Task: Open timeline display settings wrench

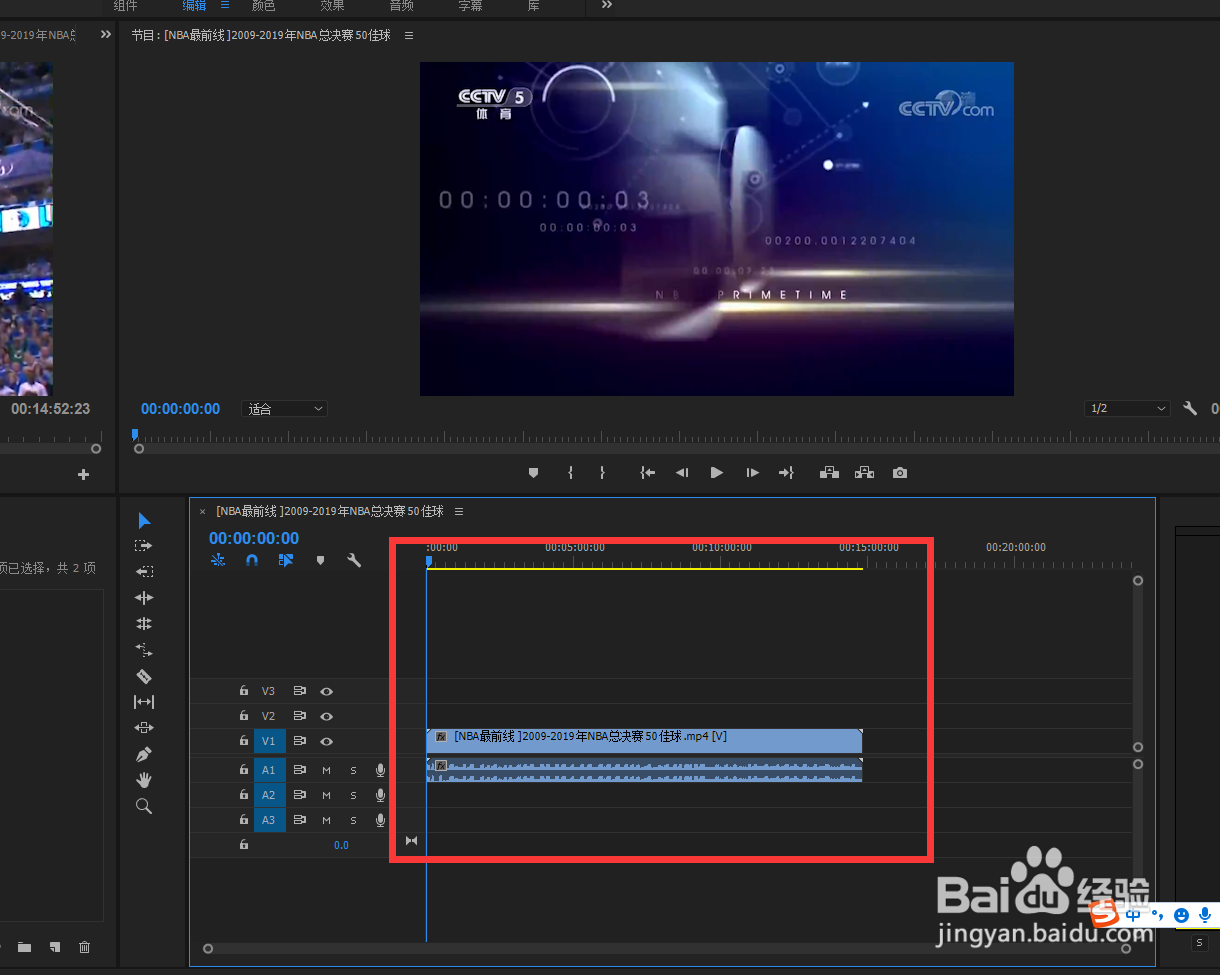Action: pyautogui.click(x=354, y=561)
